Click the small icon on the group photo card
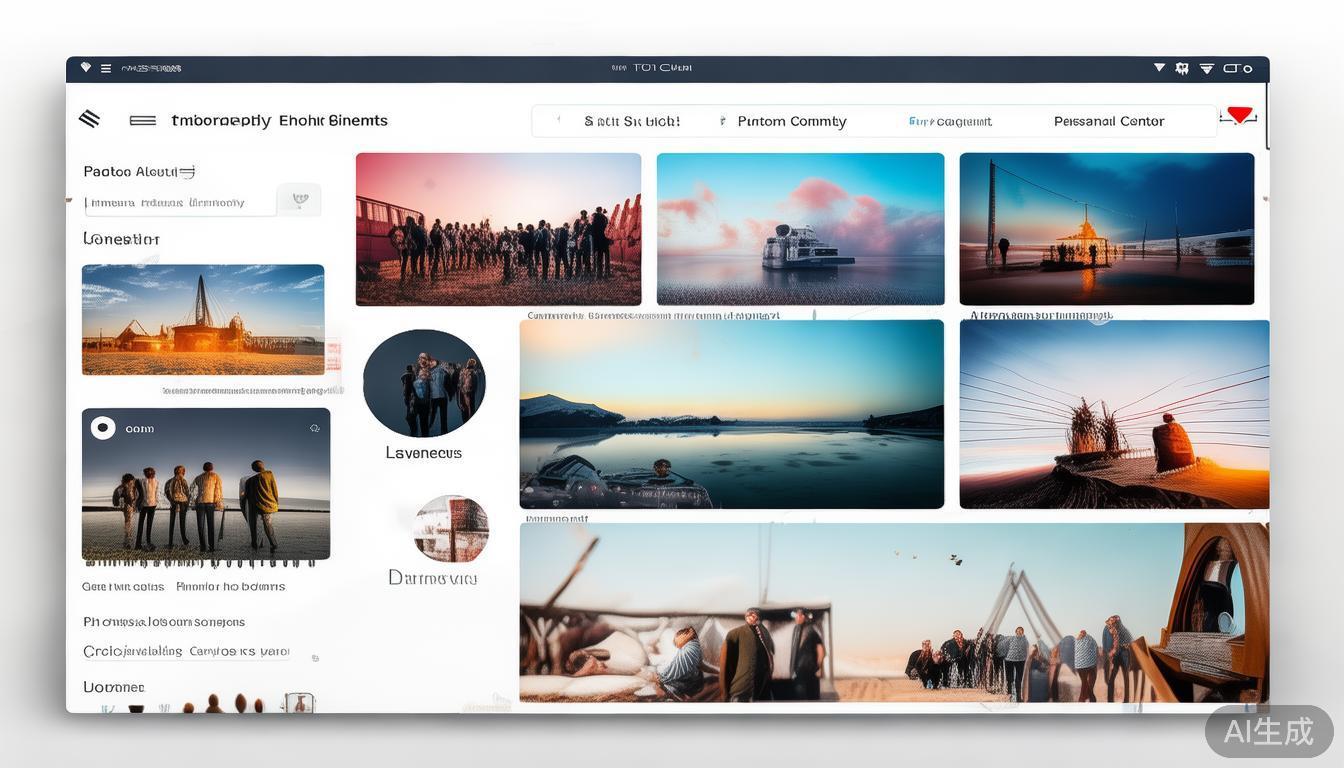Image resolution: width=1344 pixels, height=768 pixels. pos(314,428)
